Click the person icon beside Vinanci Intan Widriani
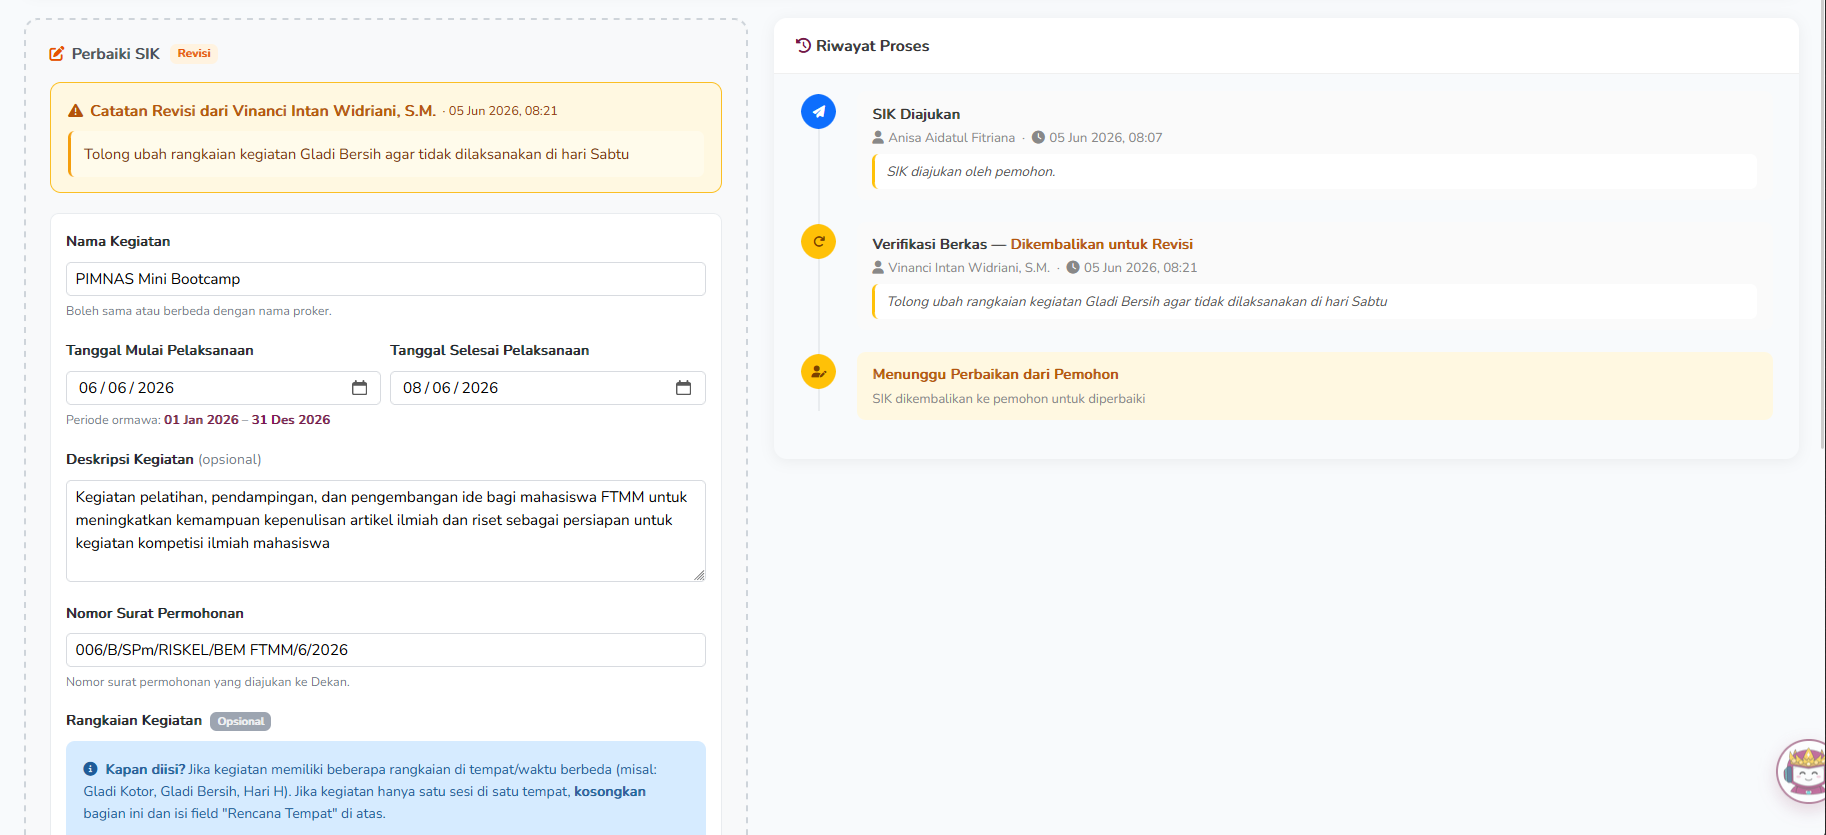The height and width of the screenshot is (835, 1826). point(878,268)
